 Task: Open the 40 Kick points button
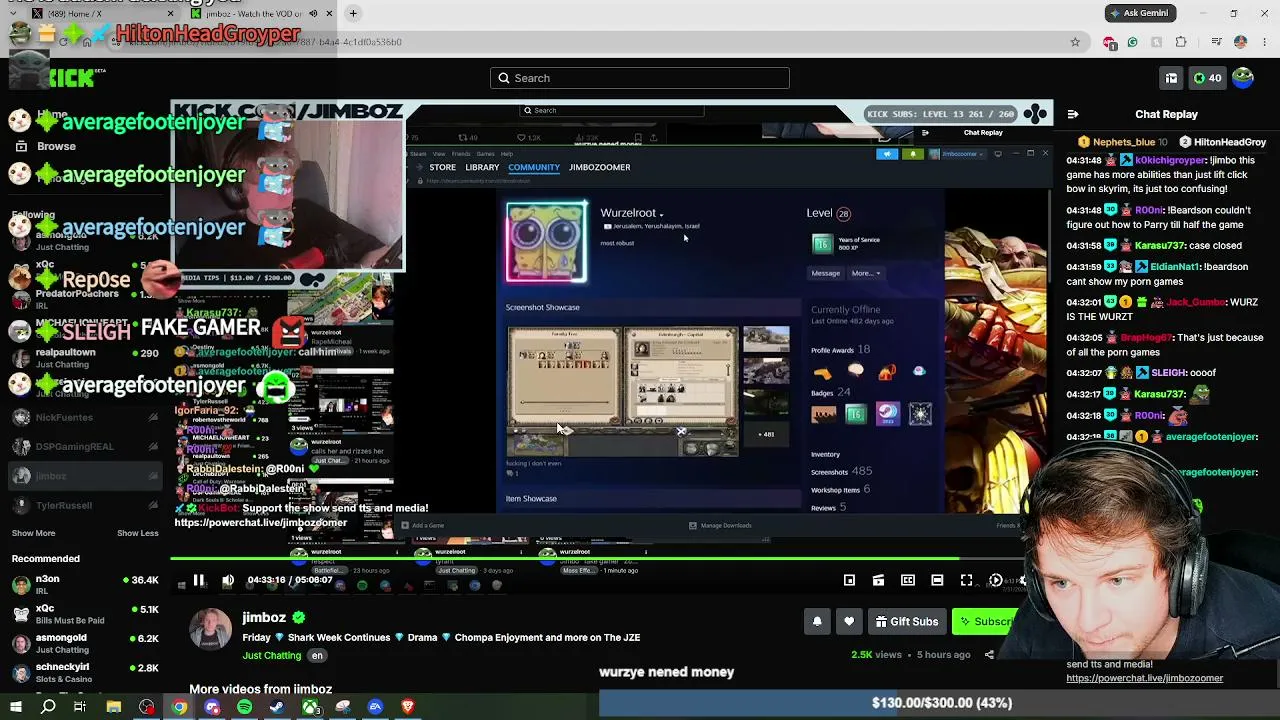pos(1207,78)
